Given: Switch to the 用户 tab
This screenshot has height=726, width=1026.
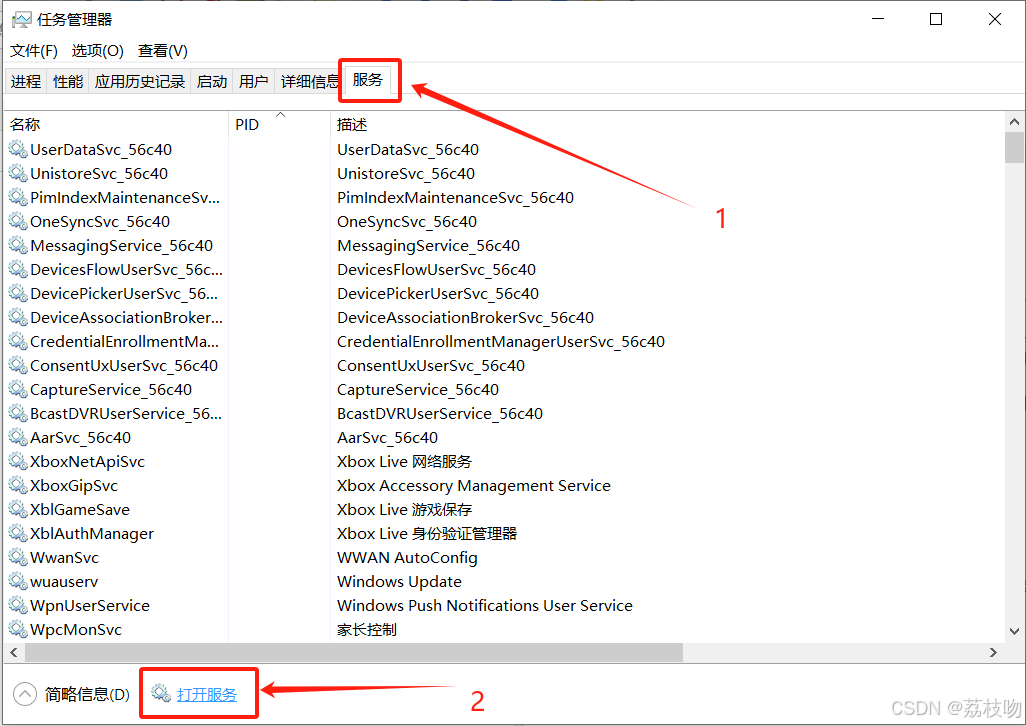Looking at the screenshot, I should pyautogui.click(x=253, y=81).
